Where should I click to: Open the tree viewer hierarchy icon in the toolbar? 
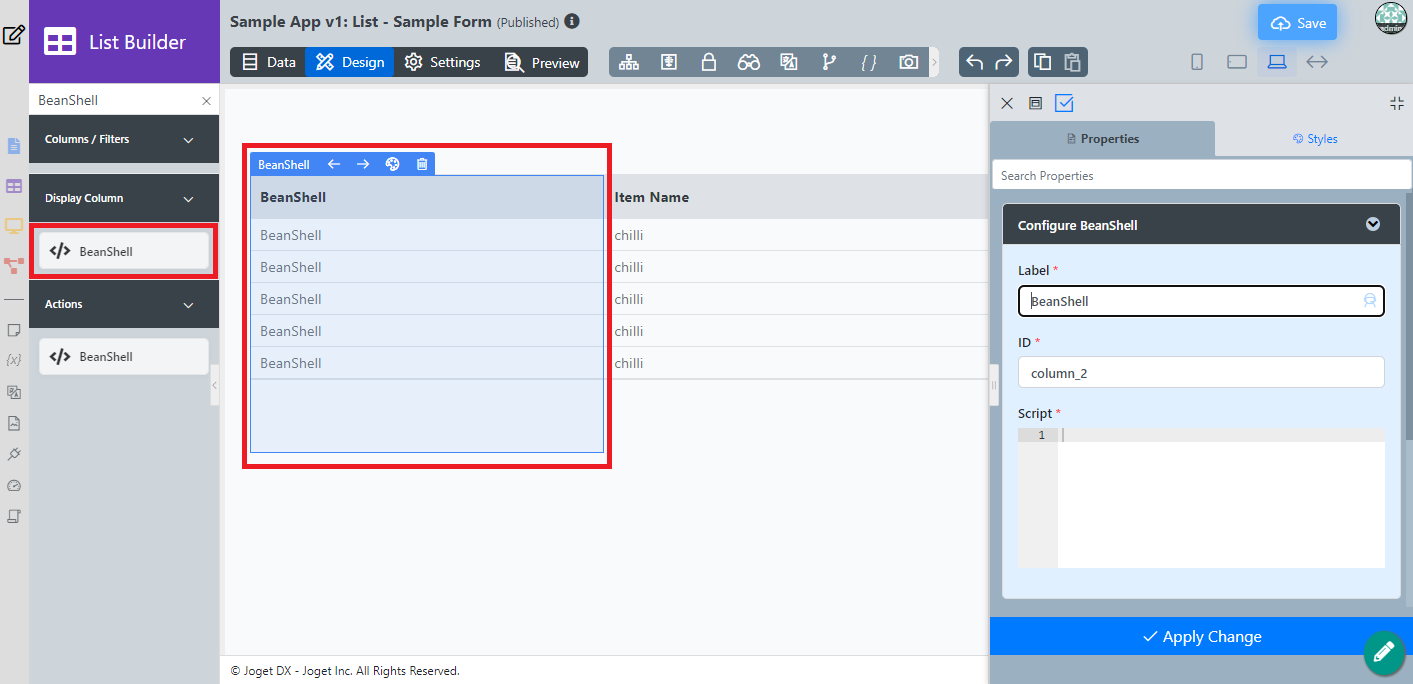click(x=629, y=62)
